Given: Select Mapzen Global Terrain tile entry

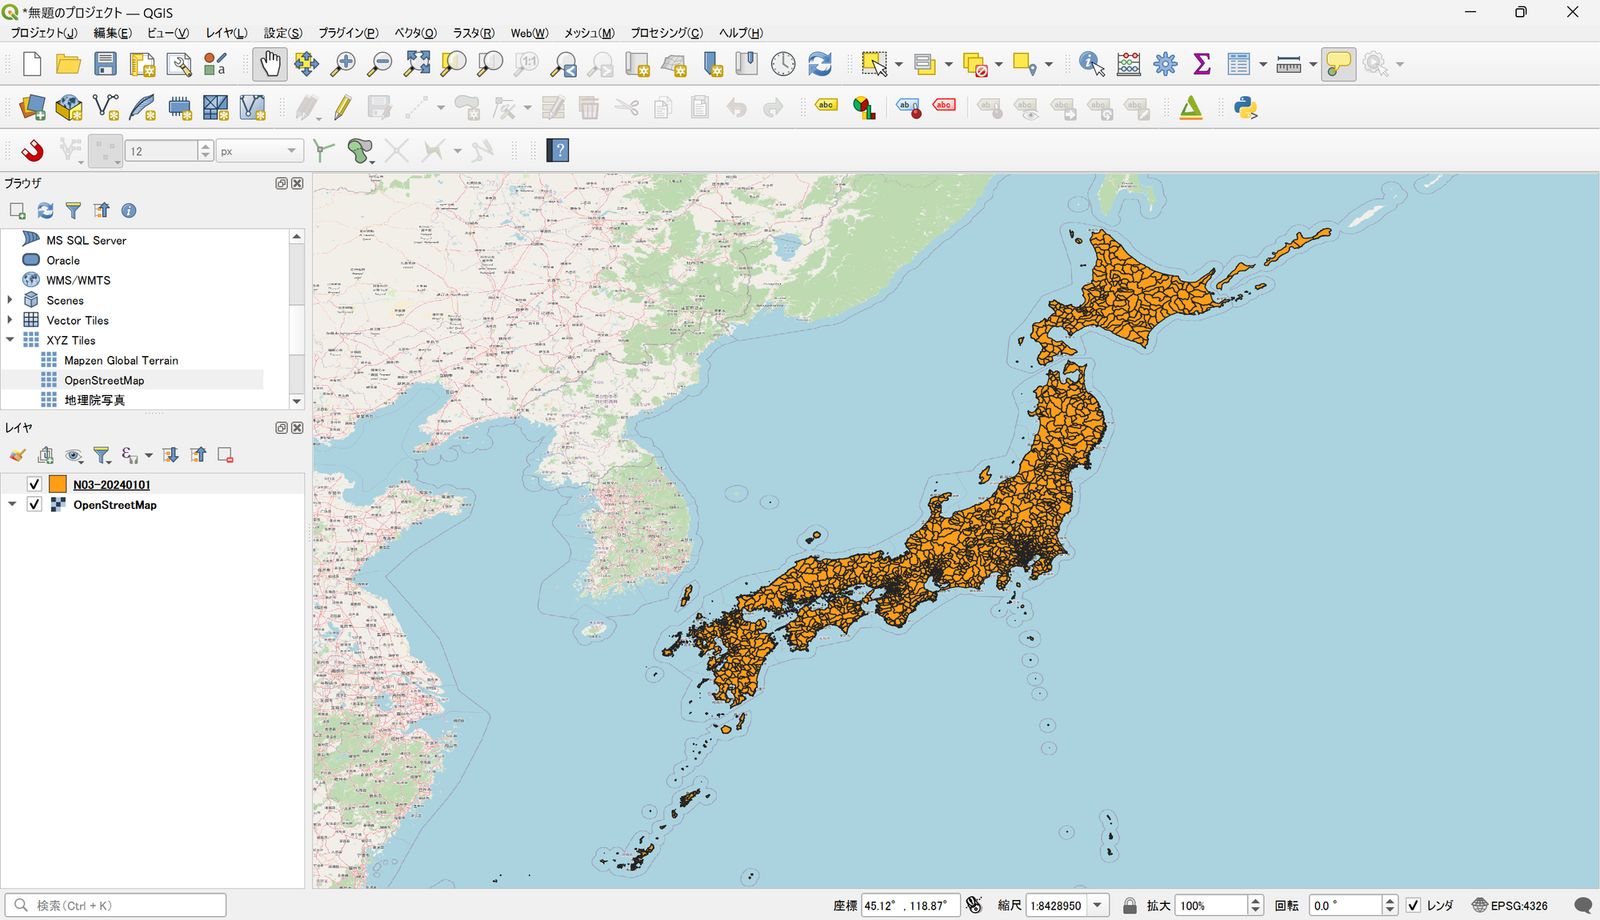Looking at the screenshot, I should (x=121, y=360).
